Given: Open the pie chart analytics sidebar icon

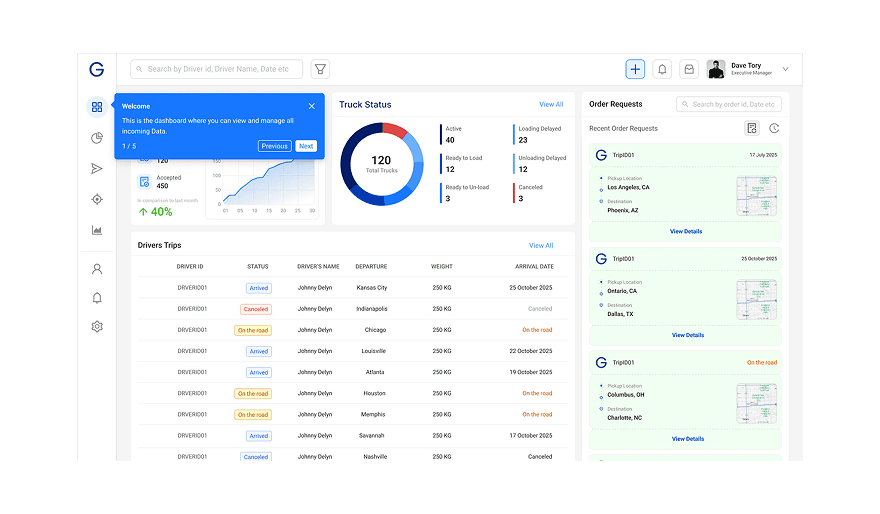Looking at the screenshot, I should pos(97,138).
